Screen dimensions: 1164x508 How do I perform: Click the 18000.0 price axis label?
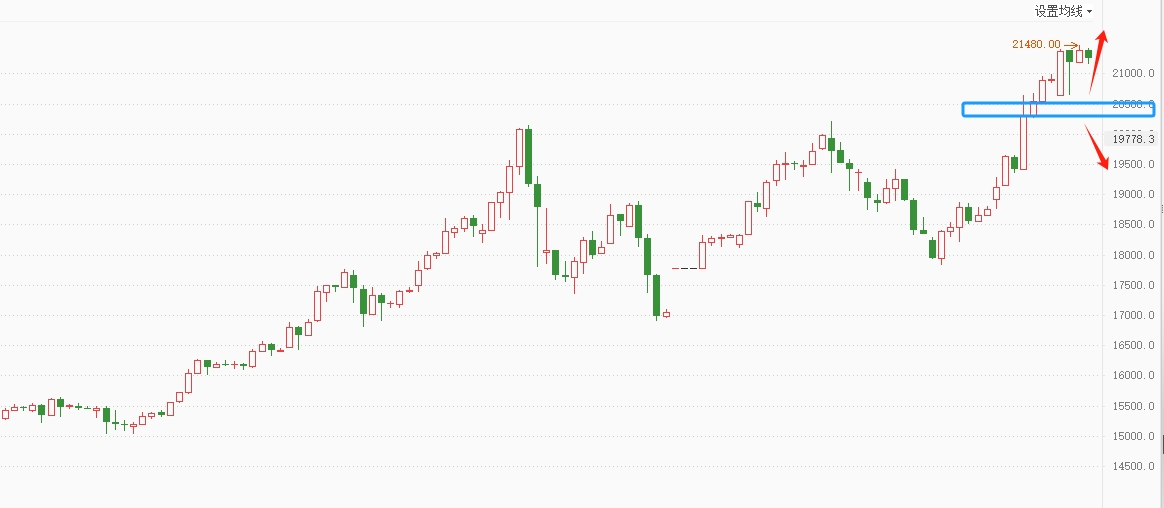click(x=1134, y=255)
